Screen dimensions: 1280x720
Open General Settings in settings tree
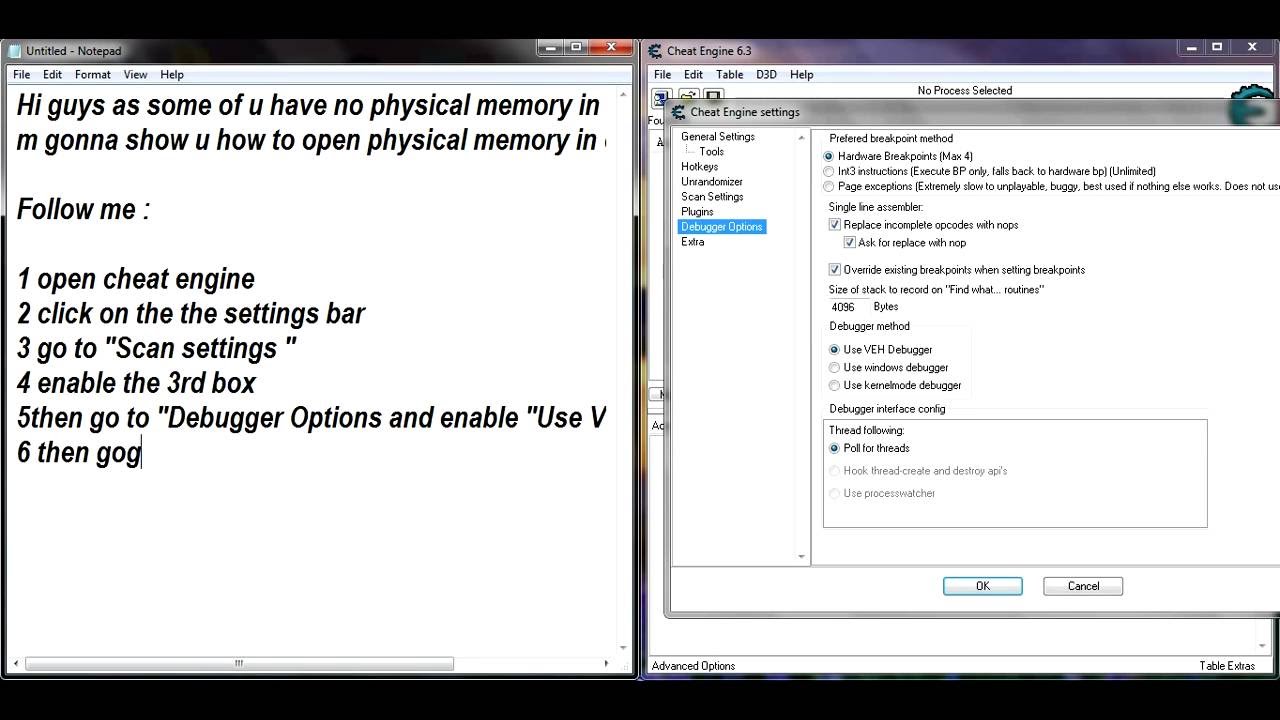[x=718, y=137]
